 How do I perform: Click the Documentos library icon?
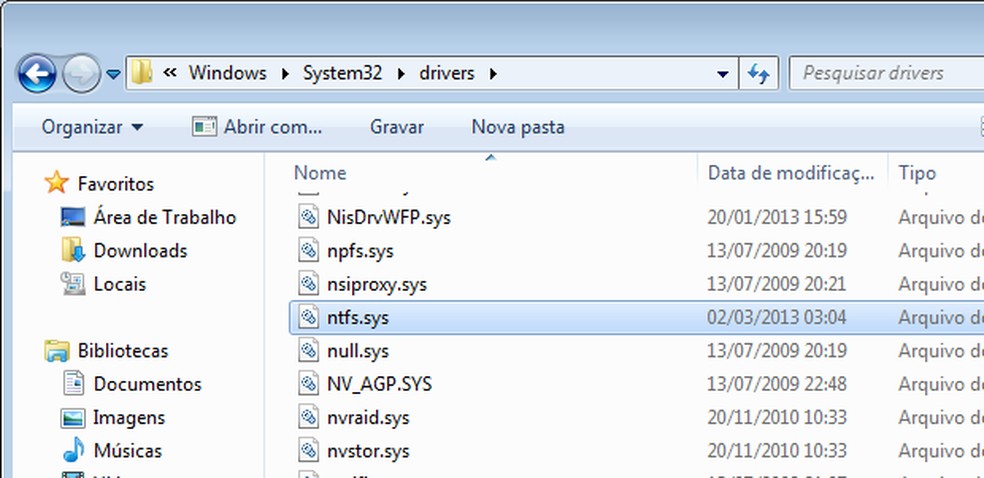coord(73,383)
